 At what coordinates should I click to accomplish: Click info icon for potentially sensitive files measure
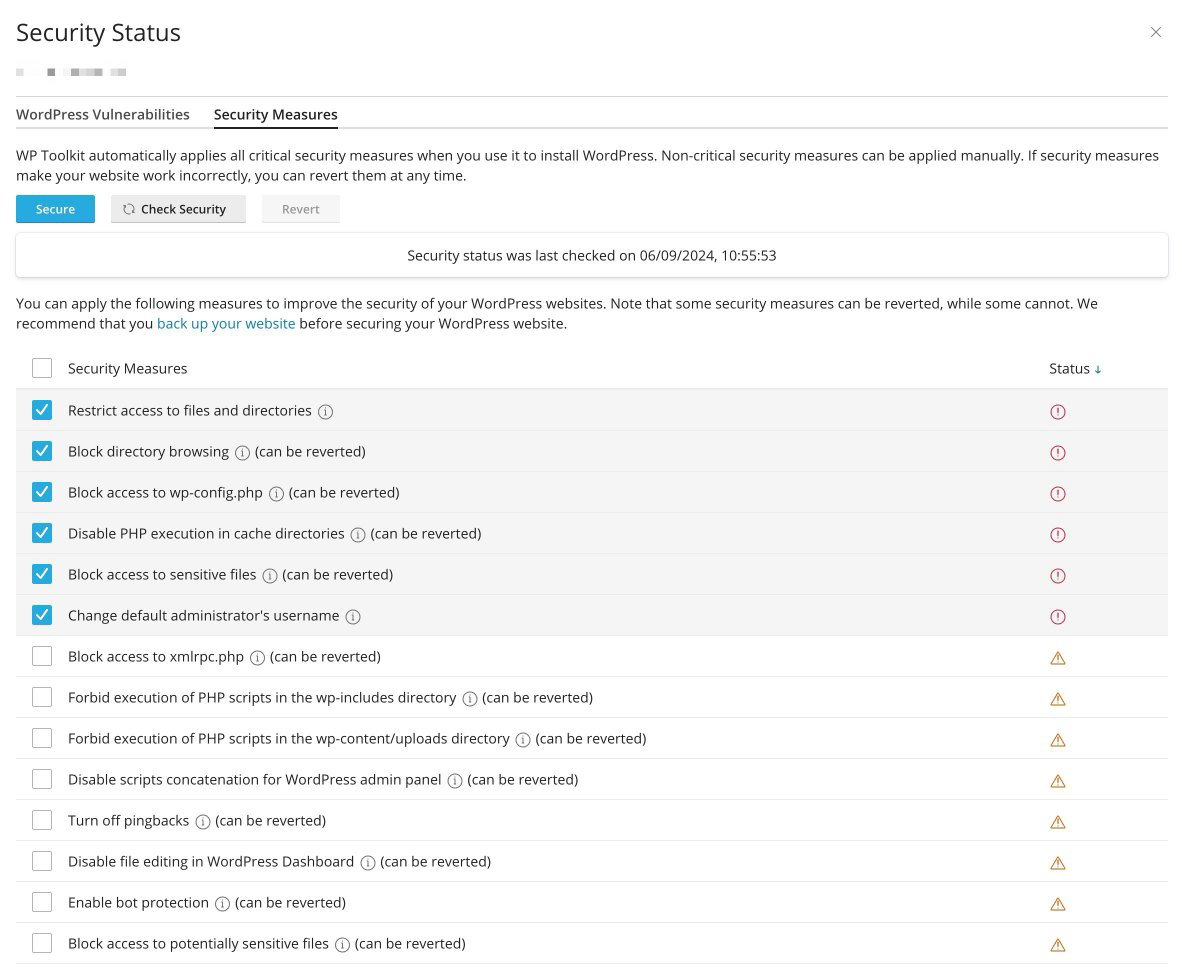341,945
